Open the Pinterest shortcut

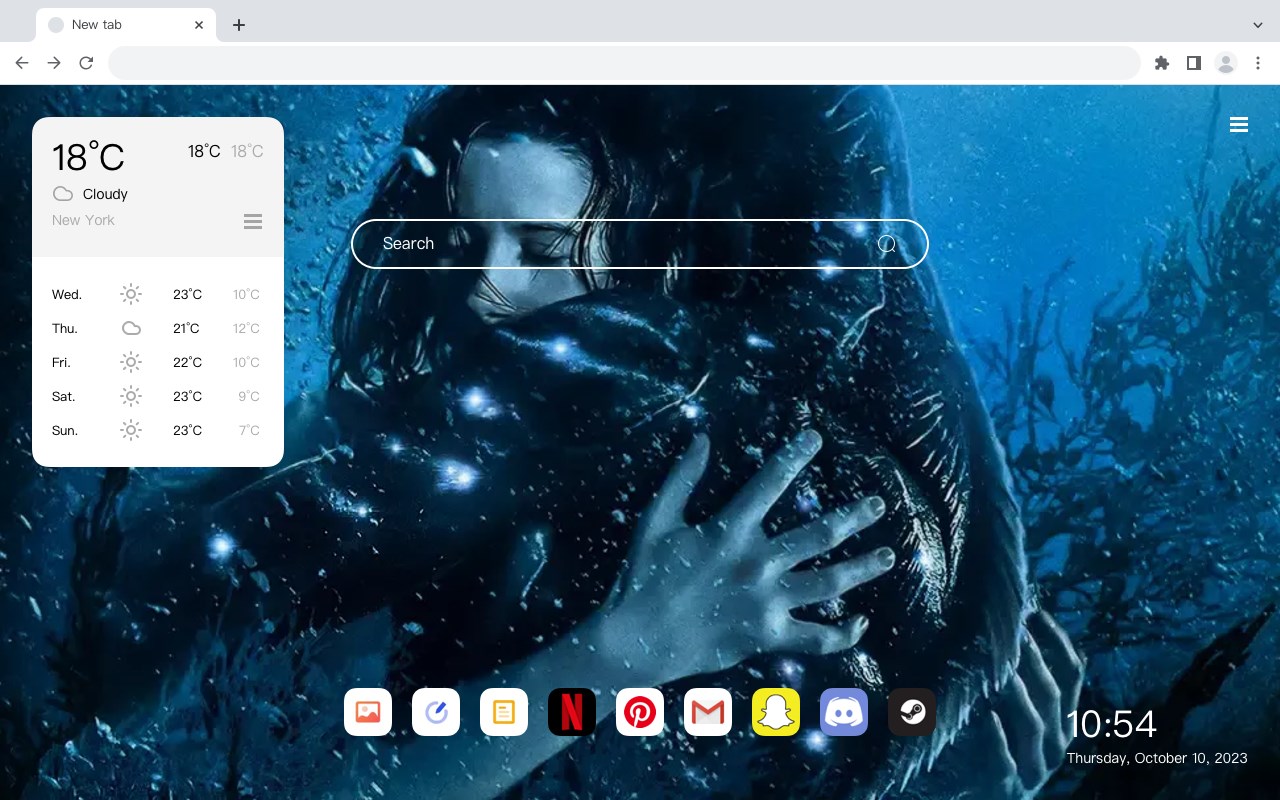(x=640, y=712)
